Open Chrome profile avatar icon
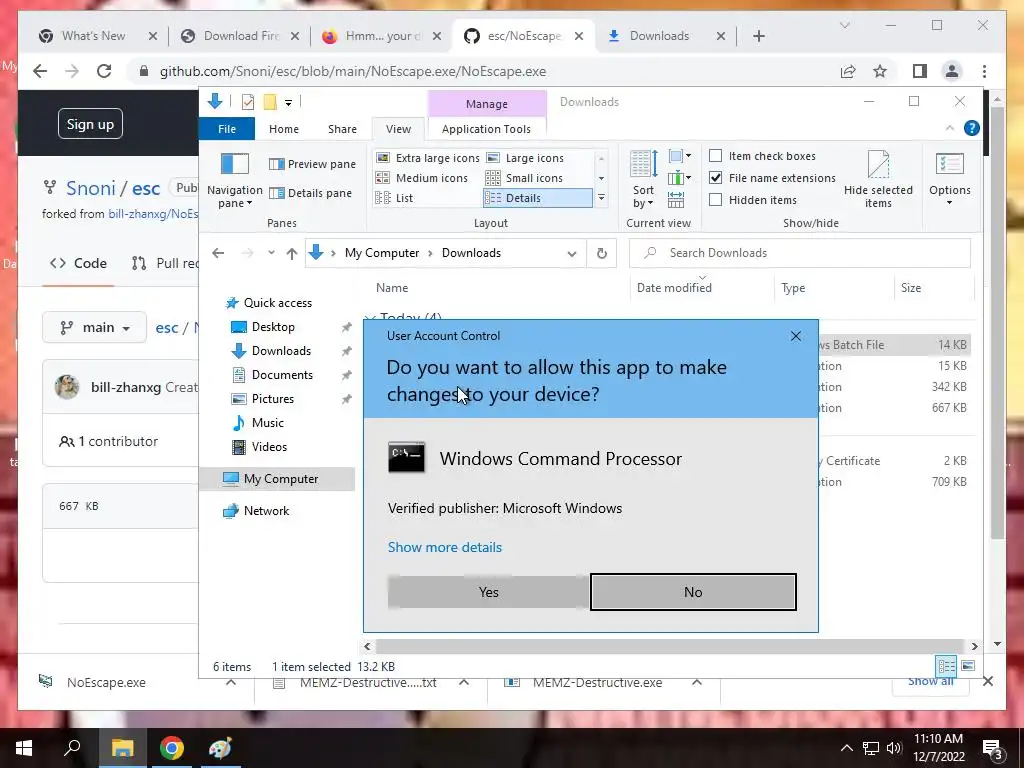1024x768 pixels. (x=952, y=71)
